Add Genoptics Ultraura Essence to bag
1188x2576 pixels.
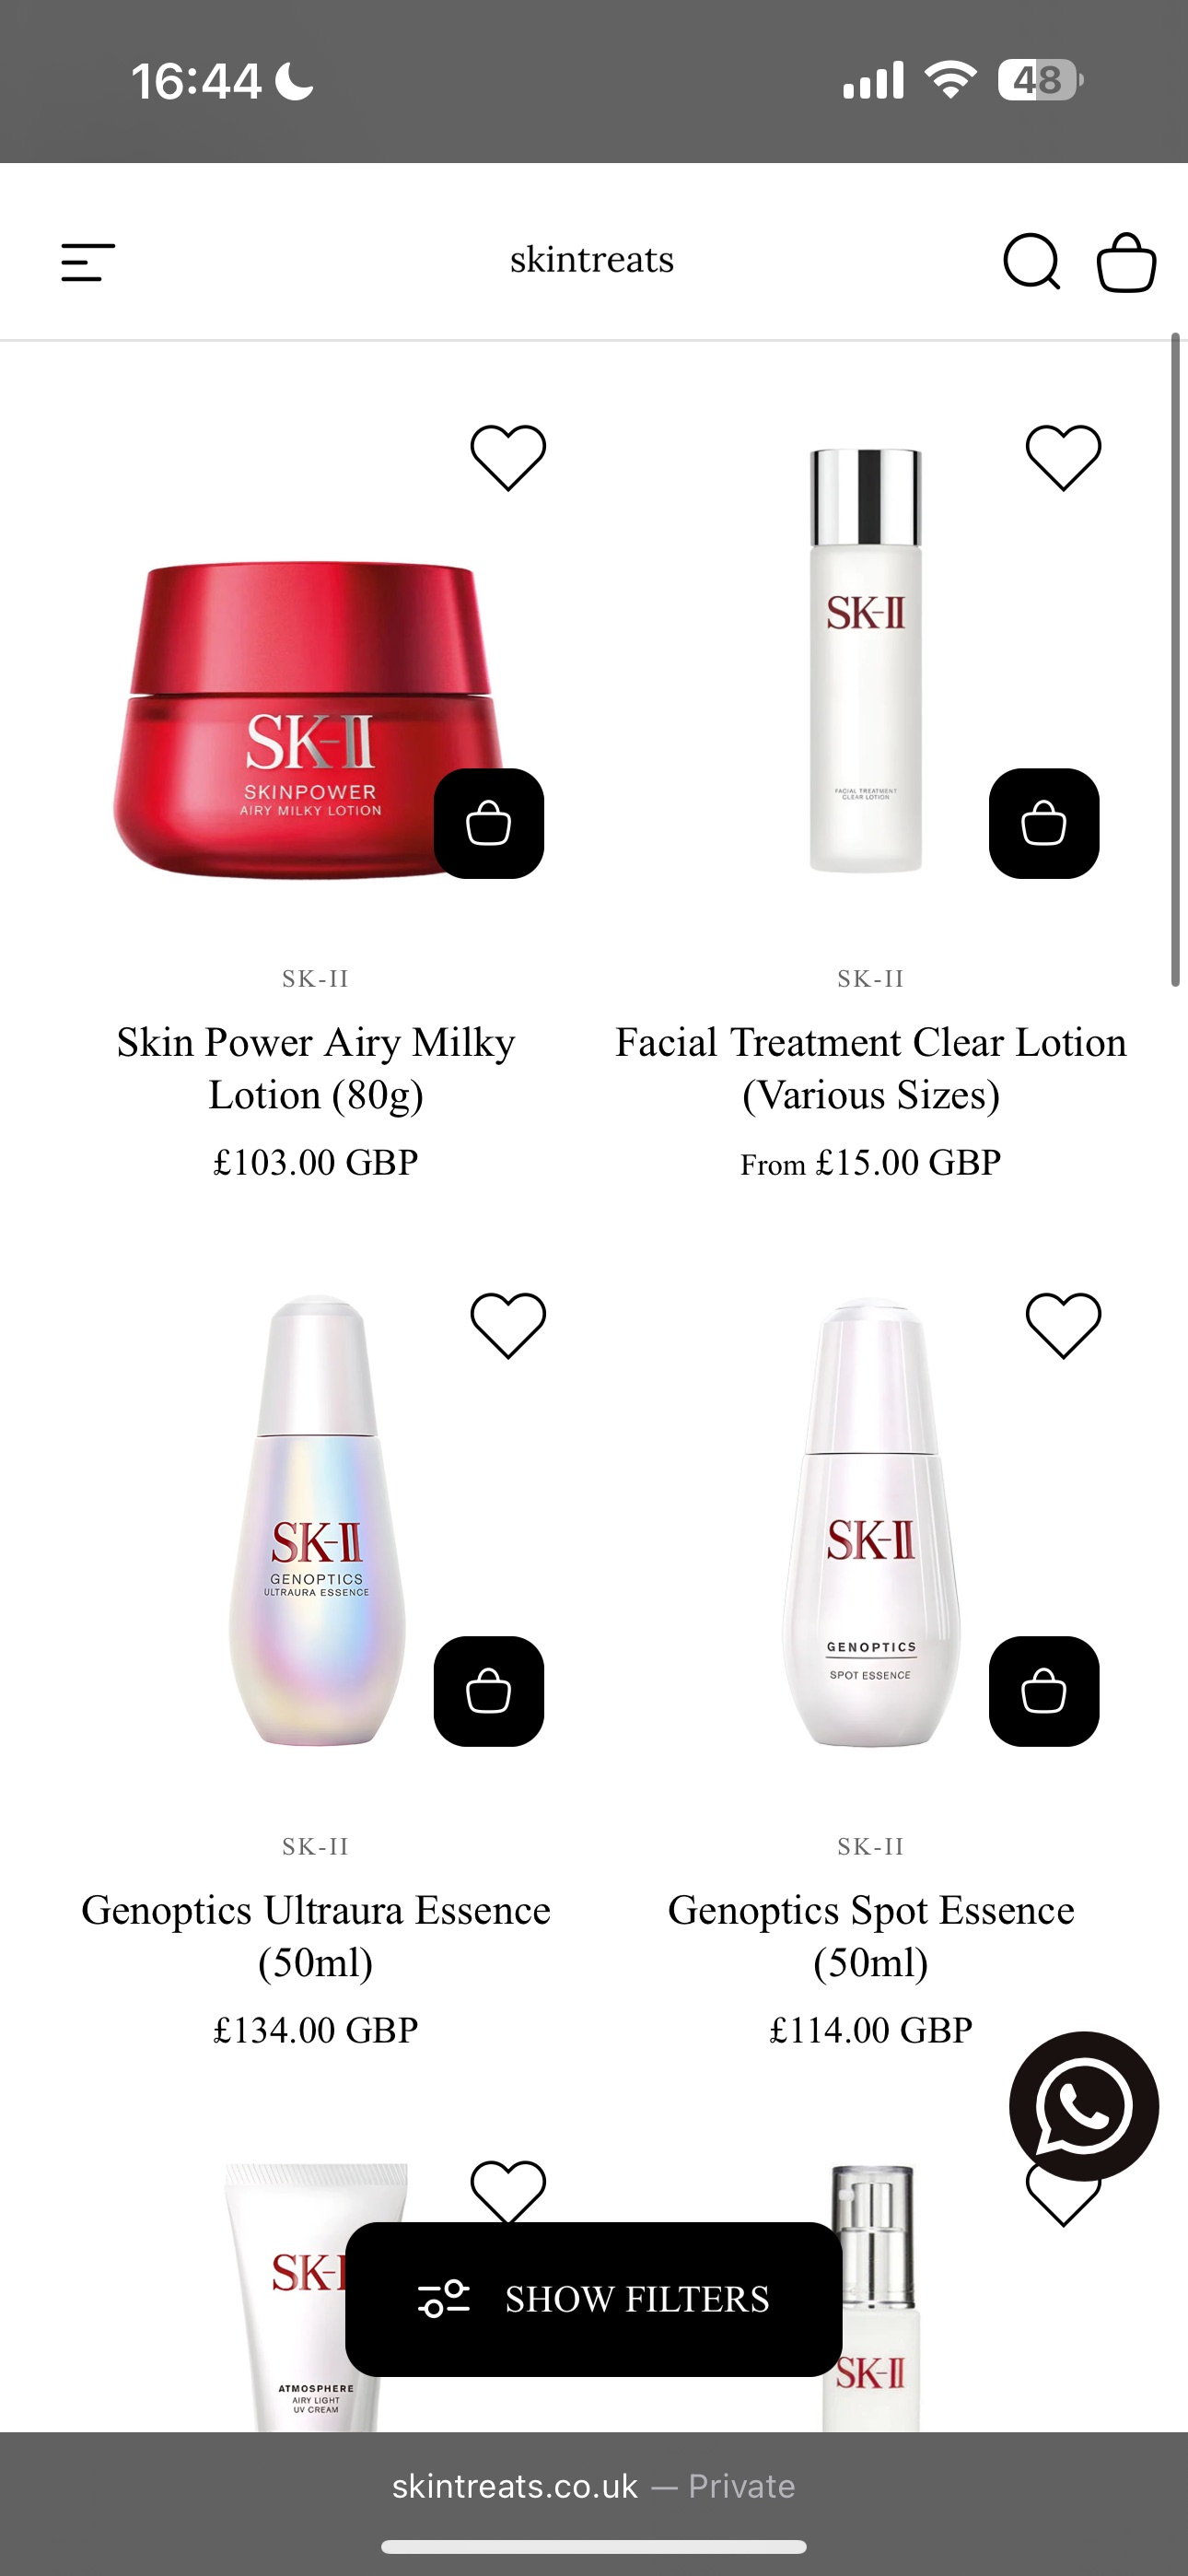[x=489, y=1692]
